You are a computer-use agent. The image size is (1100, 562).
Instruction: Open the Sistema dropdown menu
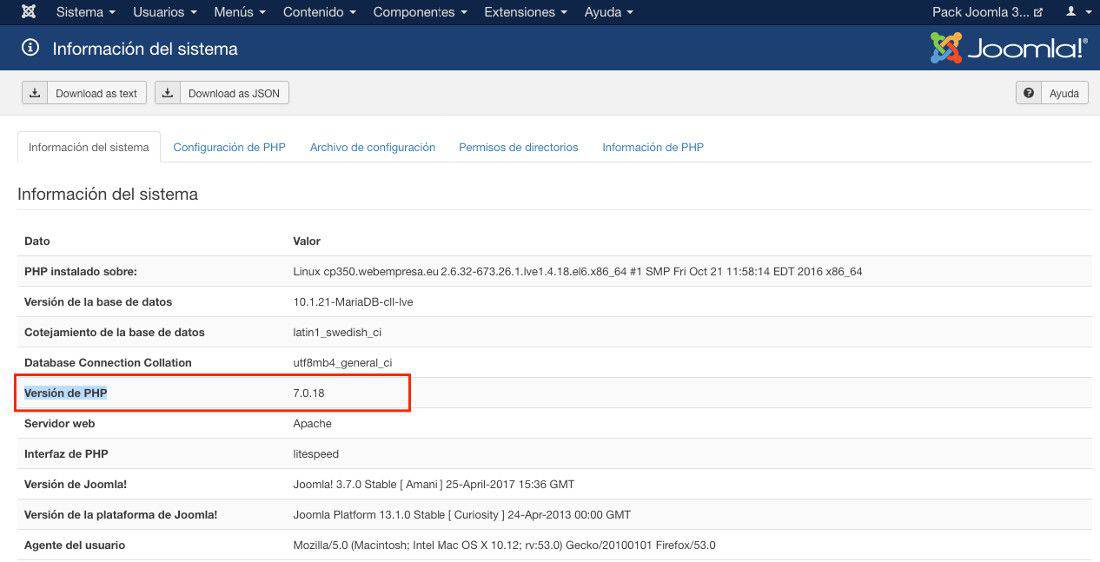[86, 12]
